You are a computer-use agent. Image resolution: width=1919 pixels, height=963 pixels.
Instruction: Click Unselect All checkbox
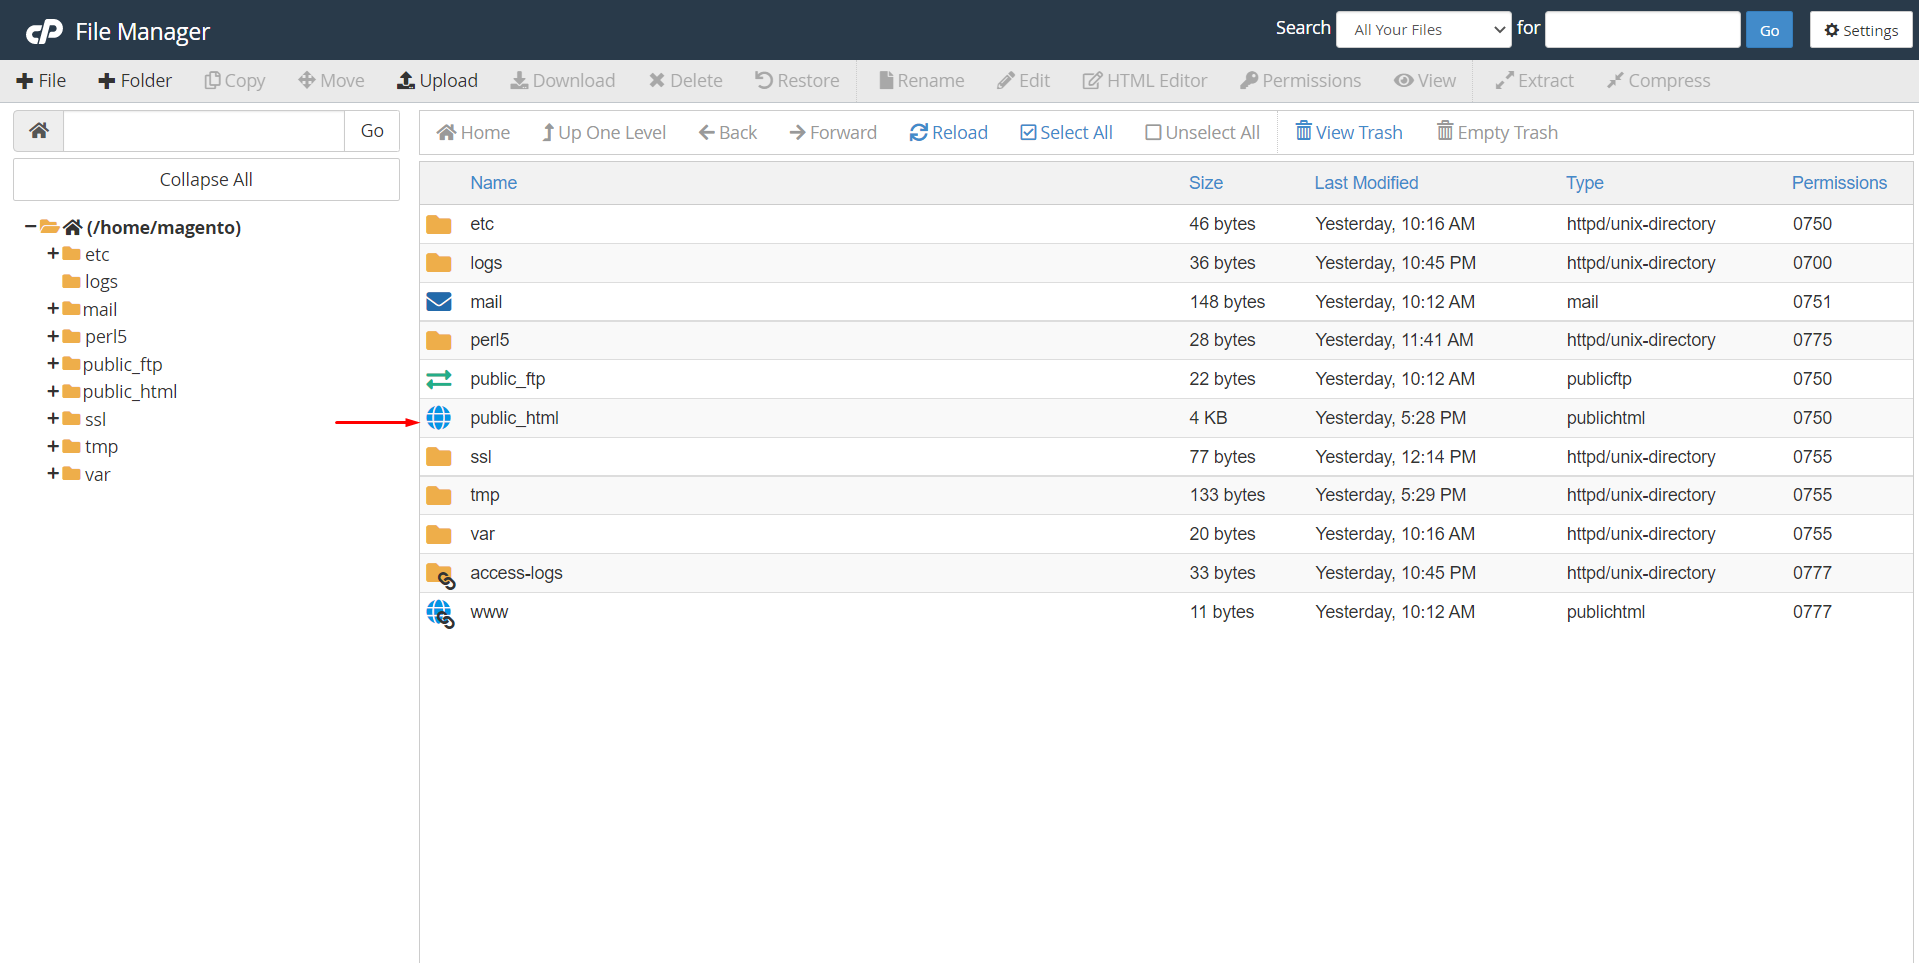pos(1201,133)
